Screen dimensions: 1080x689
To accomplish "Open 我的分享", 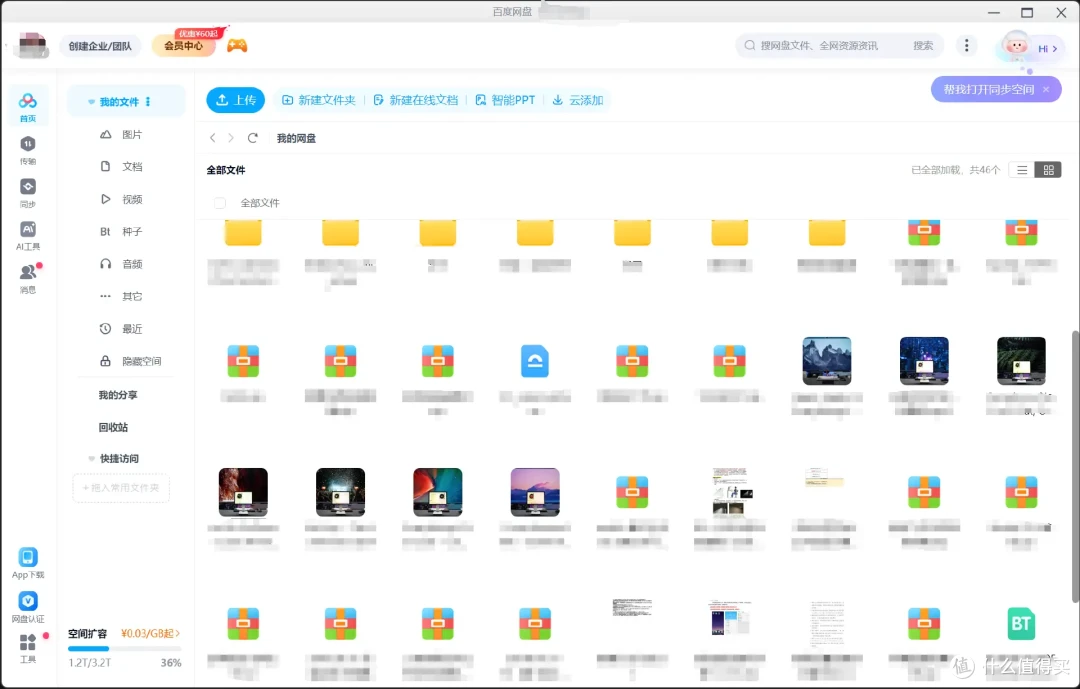I will [118, 395].
